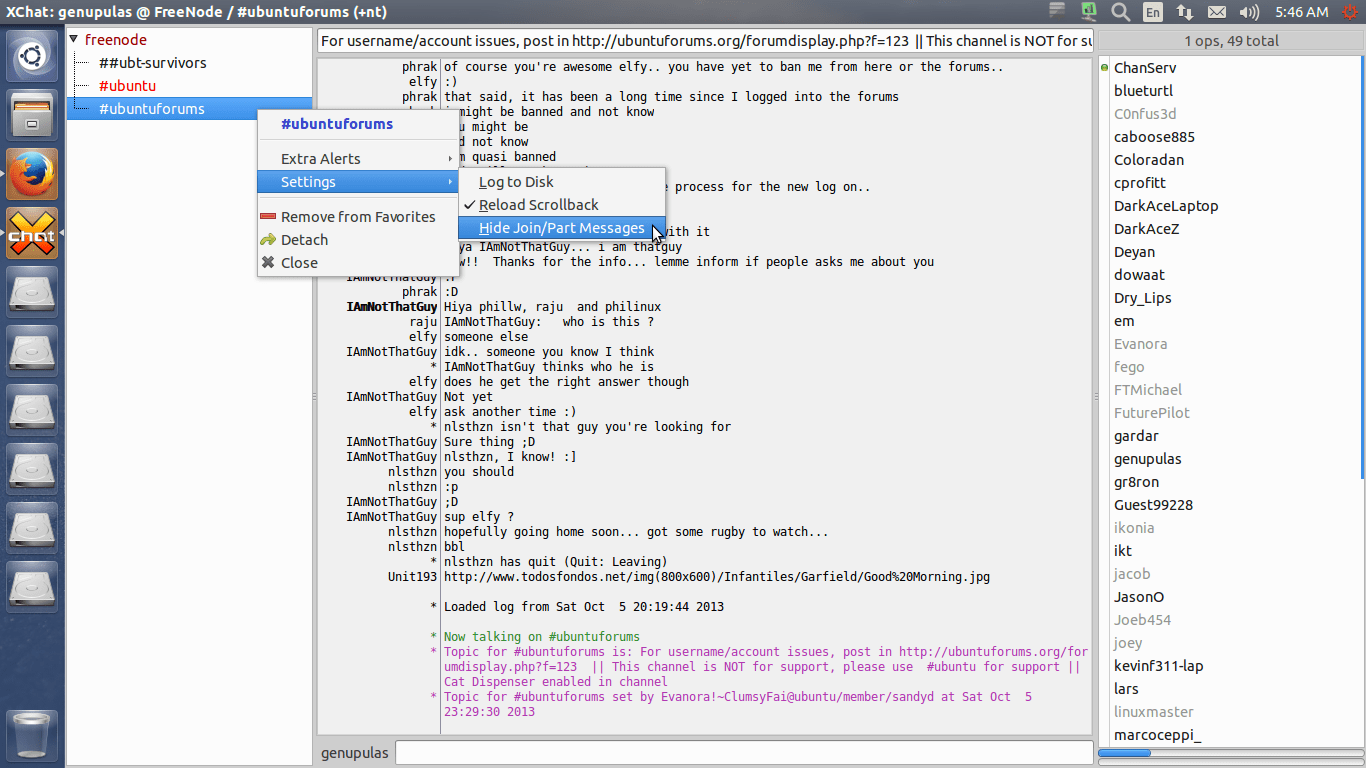This screenshot has width=1366, height=768.
Task: Click the Unit193 nickname in chat
Action: pyautogui.click(x=412, y=577)
